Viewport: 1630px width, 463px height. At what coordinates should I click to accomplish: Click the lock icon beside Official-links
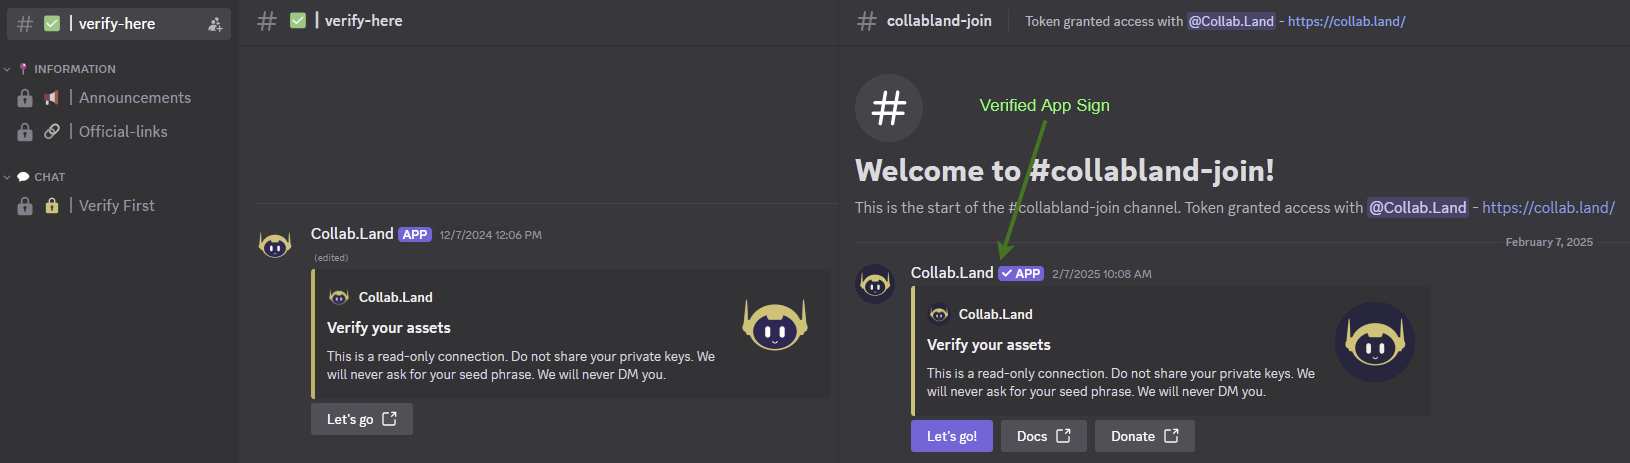pyautogui.click(x=25, y=132)
